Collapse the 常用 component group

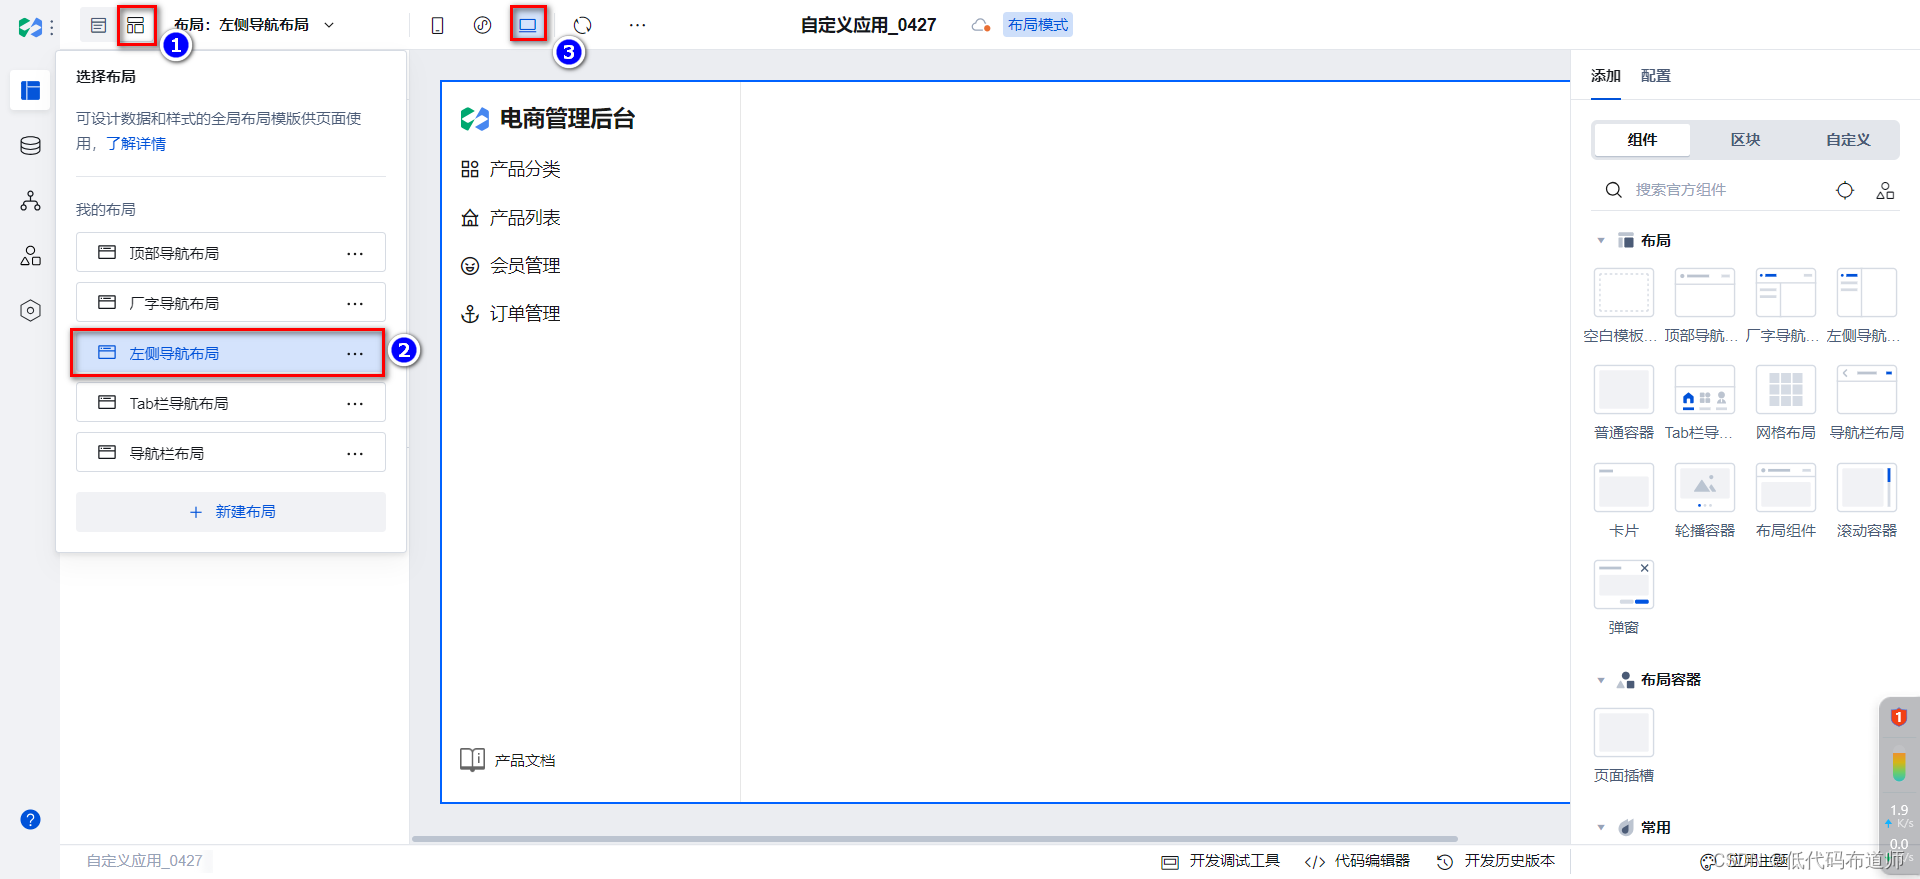click(x=1601, y=828)
